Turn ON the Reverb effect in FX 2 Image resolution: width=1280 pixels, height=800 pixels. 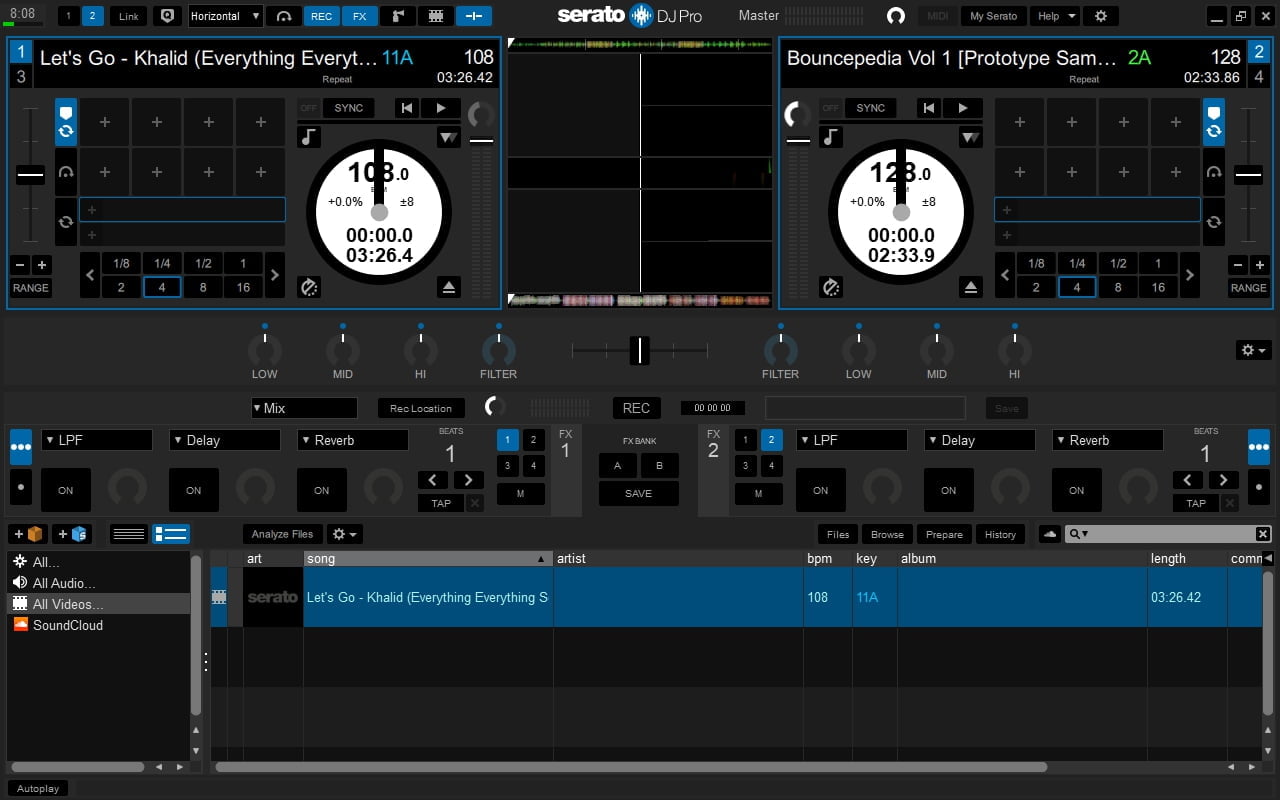pyautogui.click(x=1076, y=490)
